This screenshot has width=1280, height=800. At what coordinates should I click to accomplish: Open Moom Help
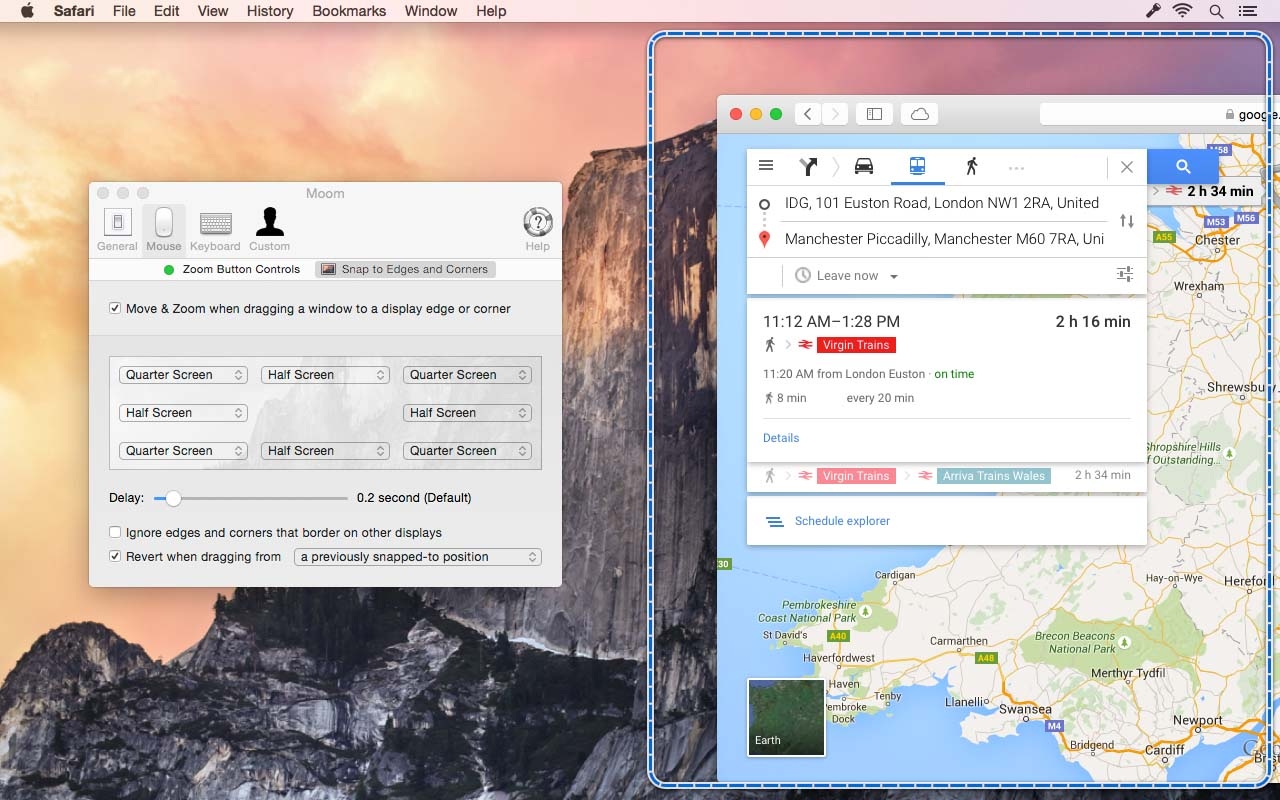(x=538, y=230)
